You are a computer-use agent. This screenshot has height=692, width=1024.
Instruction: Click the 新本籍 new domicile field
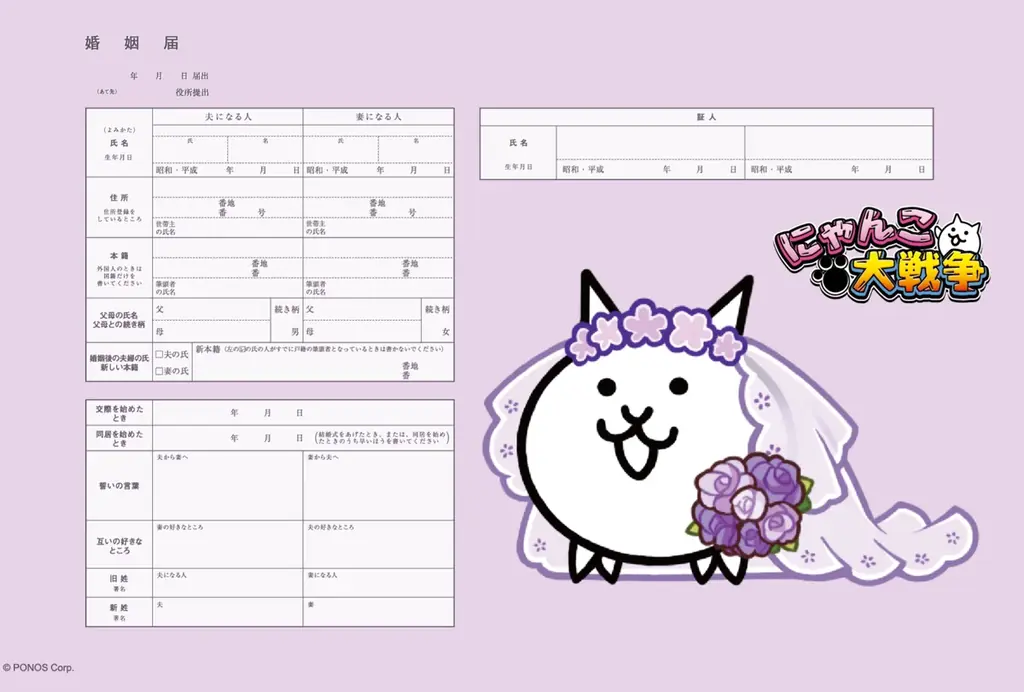pyautogui.click(x=323, y=362)
